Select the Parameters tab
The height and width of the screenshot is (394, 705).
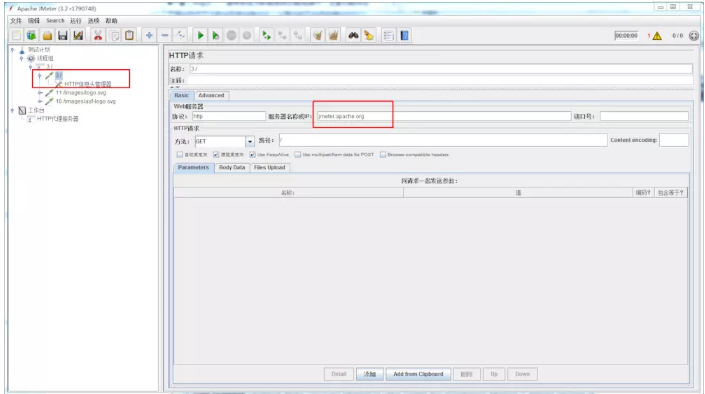click(x=193, y=167)
